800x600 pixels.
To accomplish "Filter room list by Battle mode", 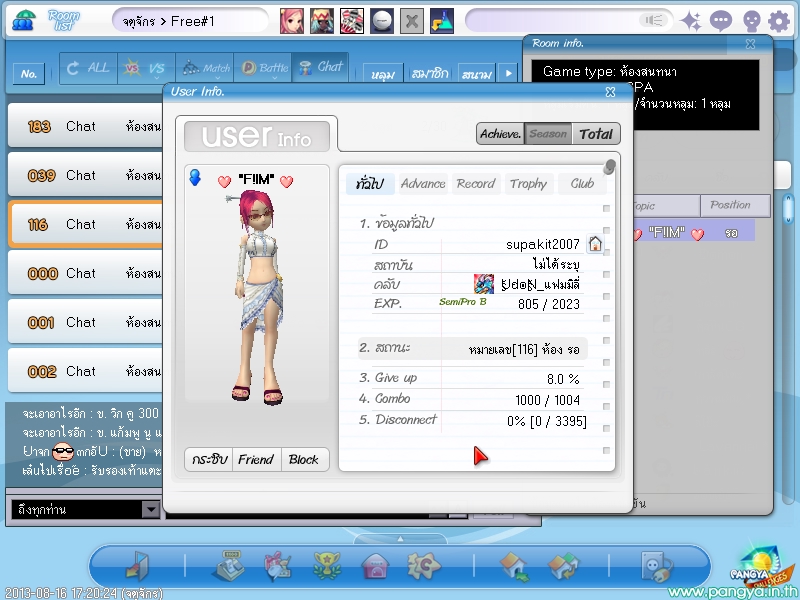I will 263,68.
